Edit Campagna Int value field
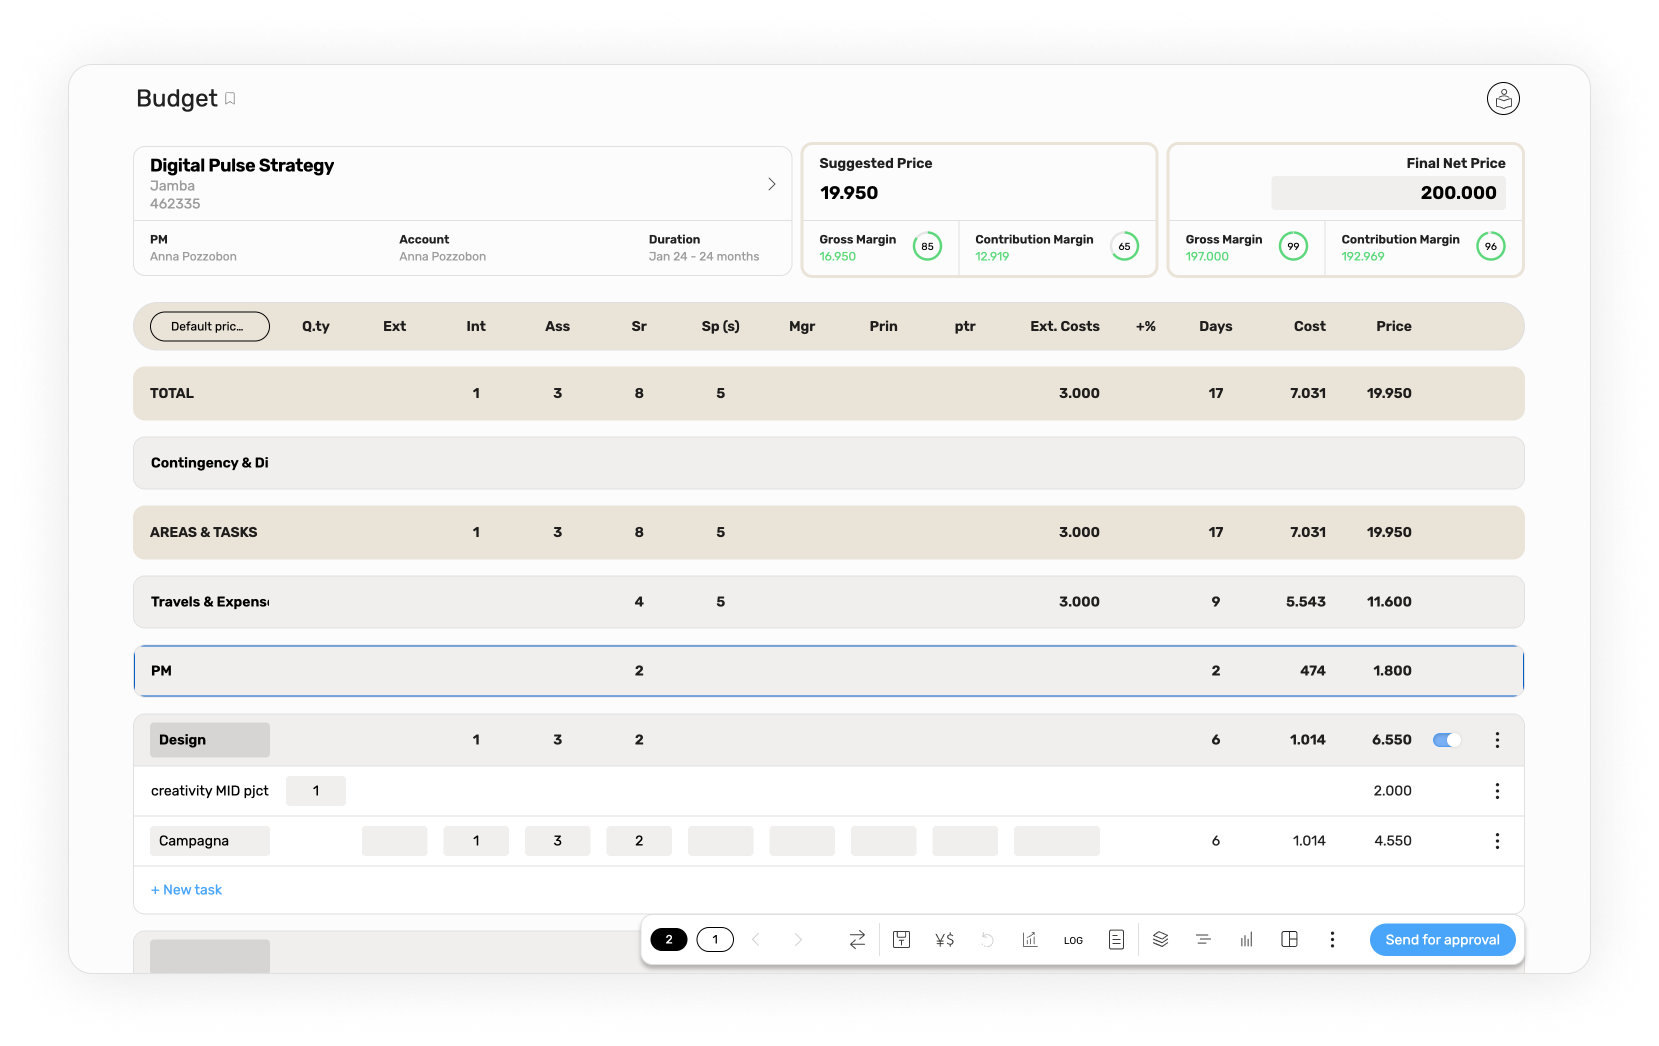The image size is (1659, 1046). coord(476,841)
